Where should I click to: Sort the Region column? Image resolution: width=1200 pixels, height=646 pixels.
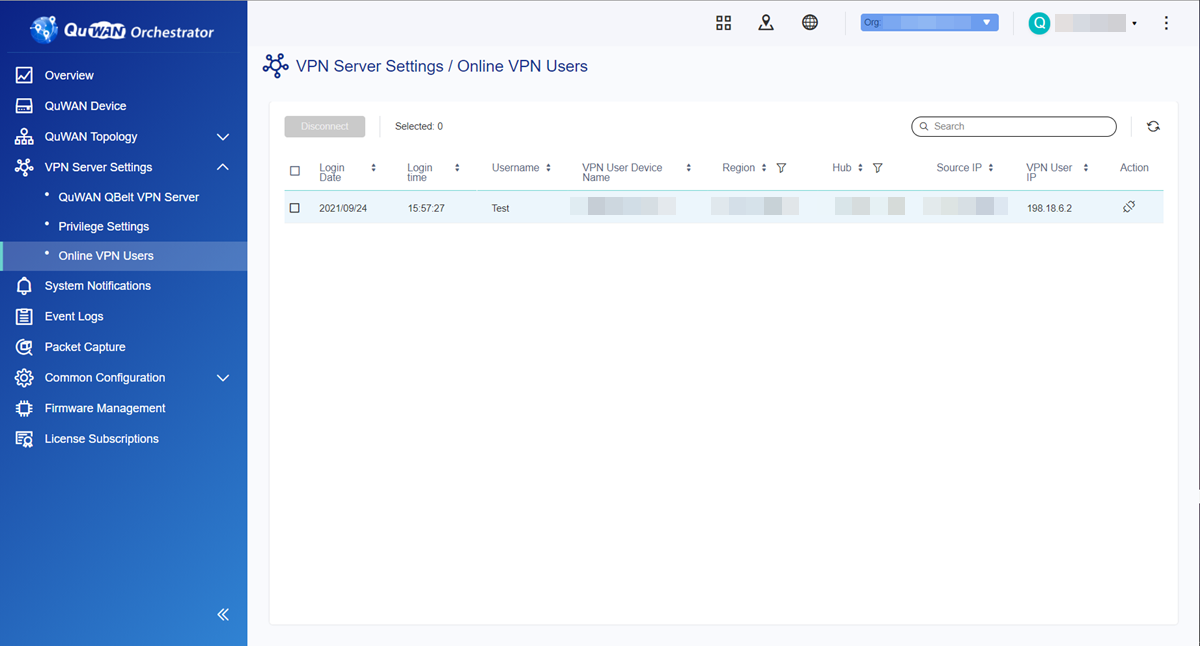point(764,168)
